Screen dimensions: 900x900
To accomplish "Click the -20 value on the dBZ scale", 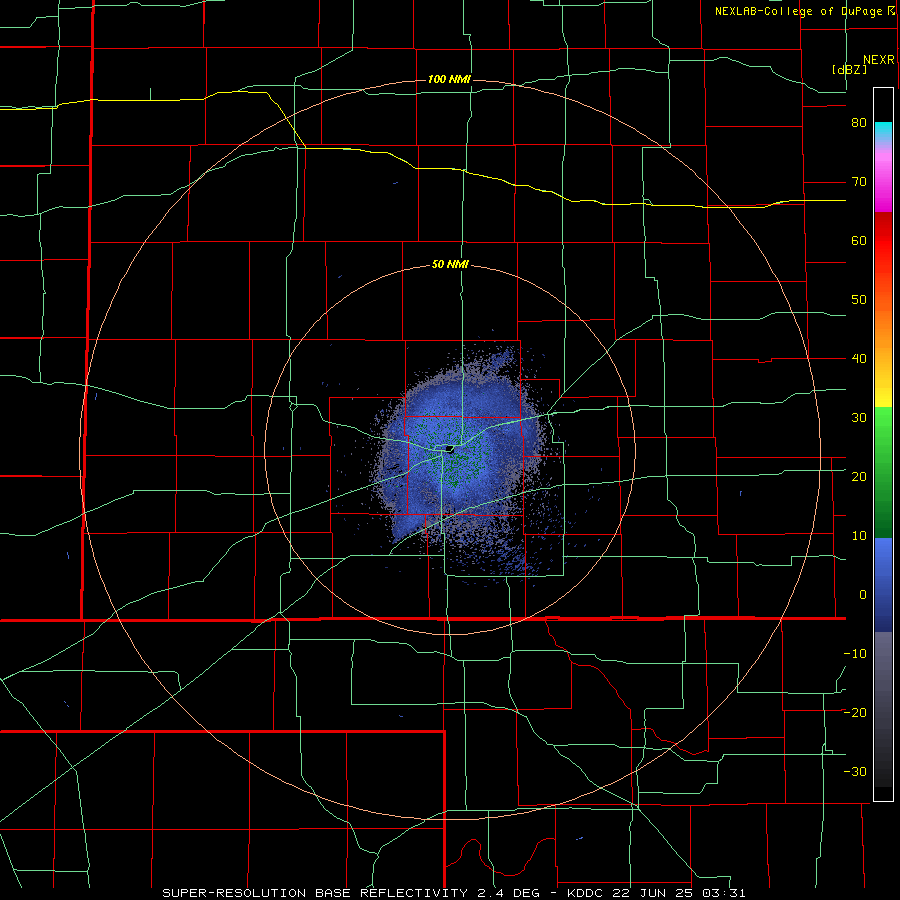I will 855,712.
